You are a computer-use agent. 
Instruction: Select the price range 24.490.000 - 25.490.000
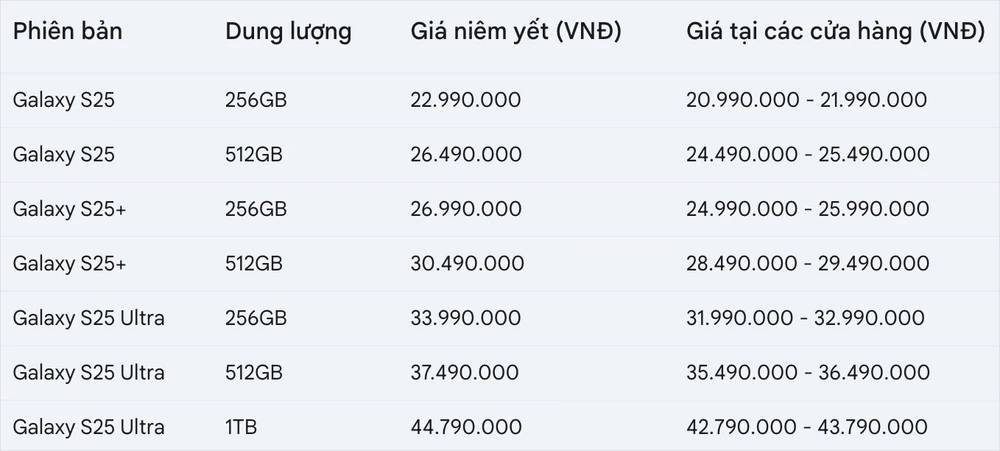coord(808,155)
